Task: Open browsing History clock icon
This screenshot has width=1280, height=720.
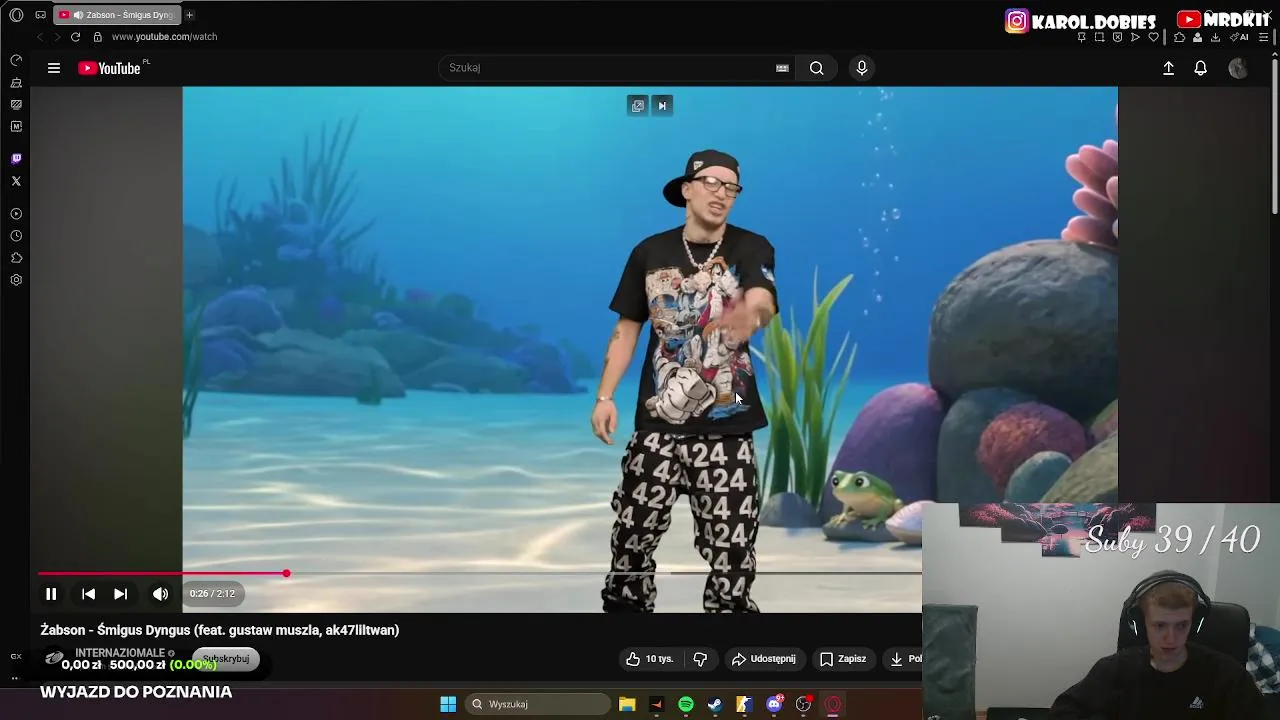Action: click(16, 236)
